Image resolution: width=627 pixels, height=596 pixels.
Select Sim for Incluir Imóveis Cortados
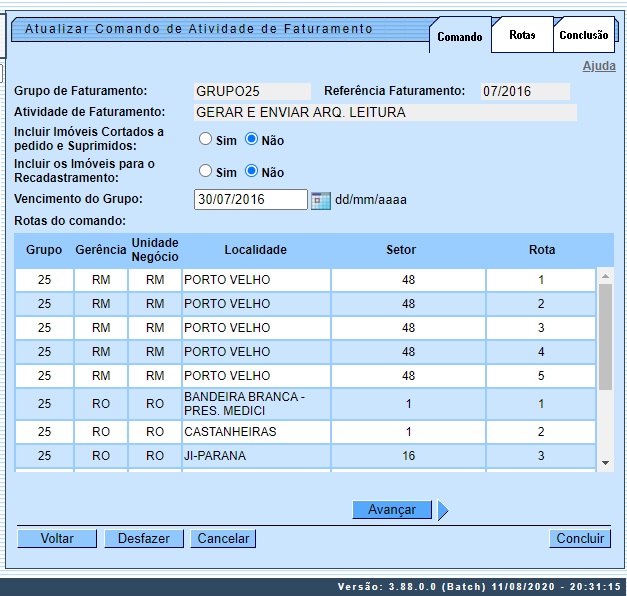click(x=205, y=140)
